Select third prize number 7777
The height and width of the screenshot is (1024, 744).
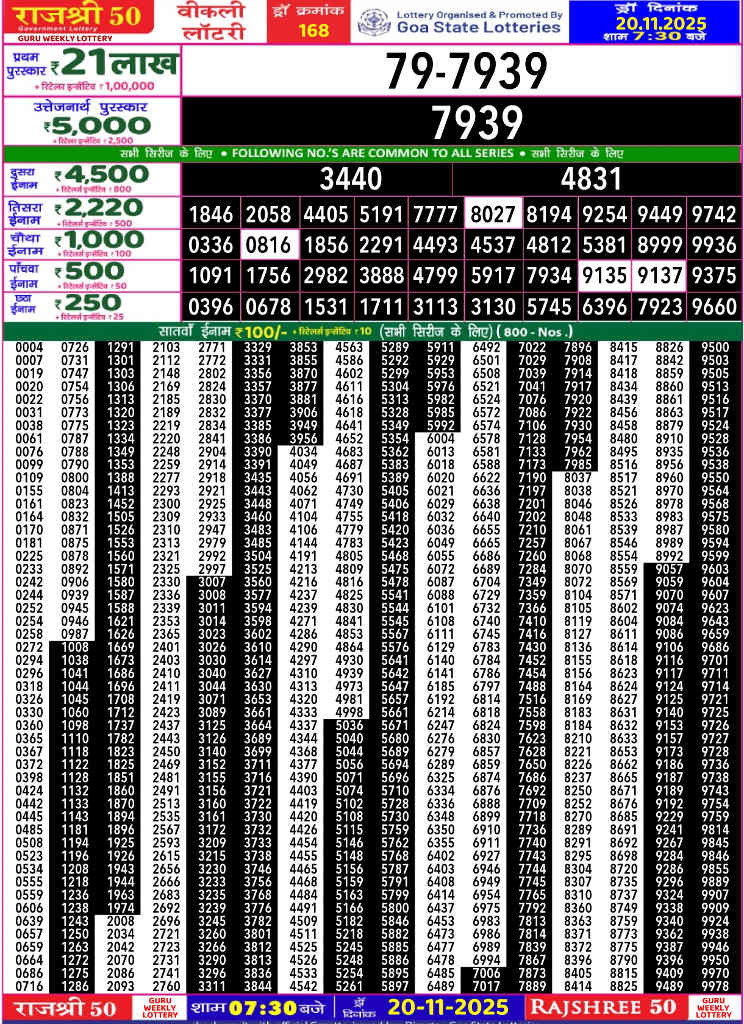pyautogui.click(x=436, y=214)
